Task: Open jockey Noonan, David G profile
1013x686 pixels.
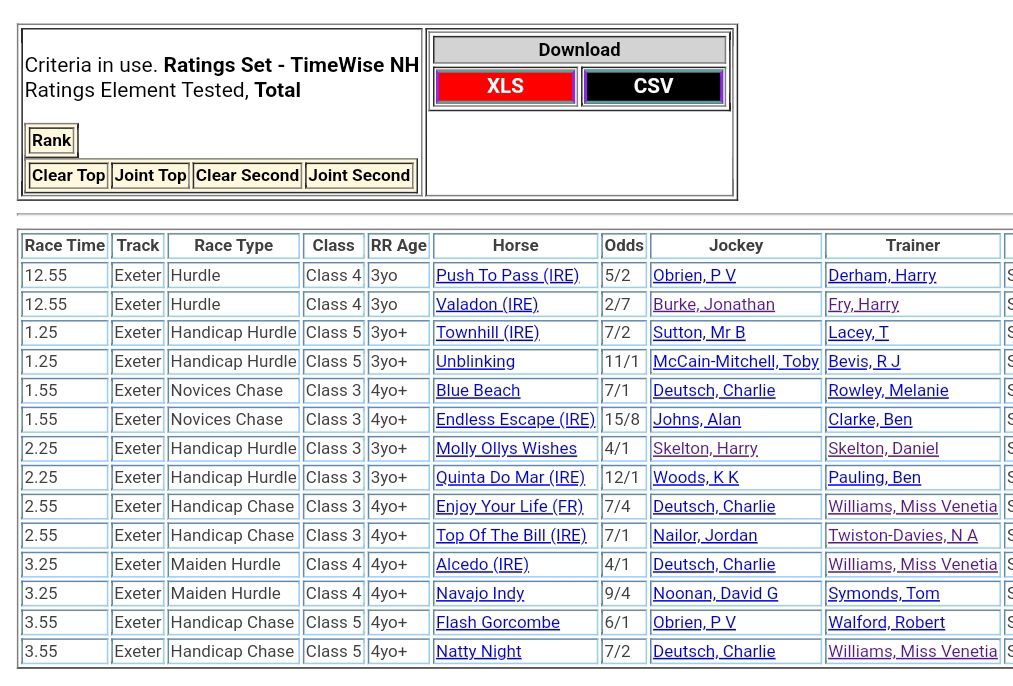Action: (x=715, y=594)
